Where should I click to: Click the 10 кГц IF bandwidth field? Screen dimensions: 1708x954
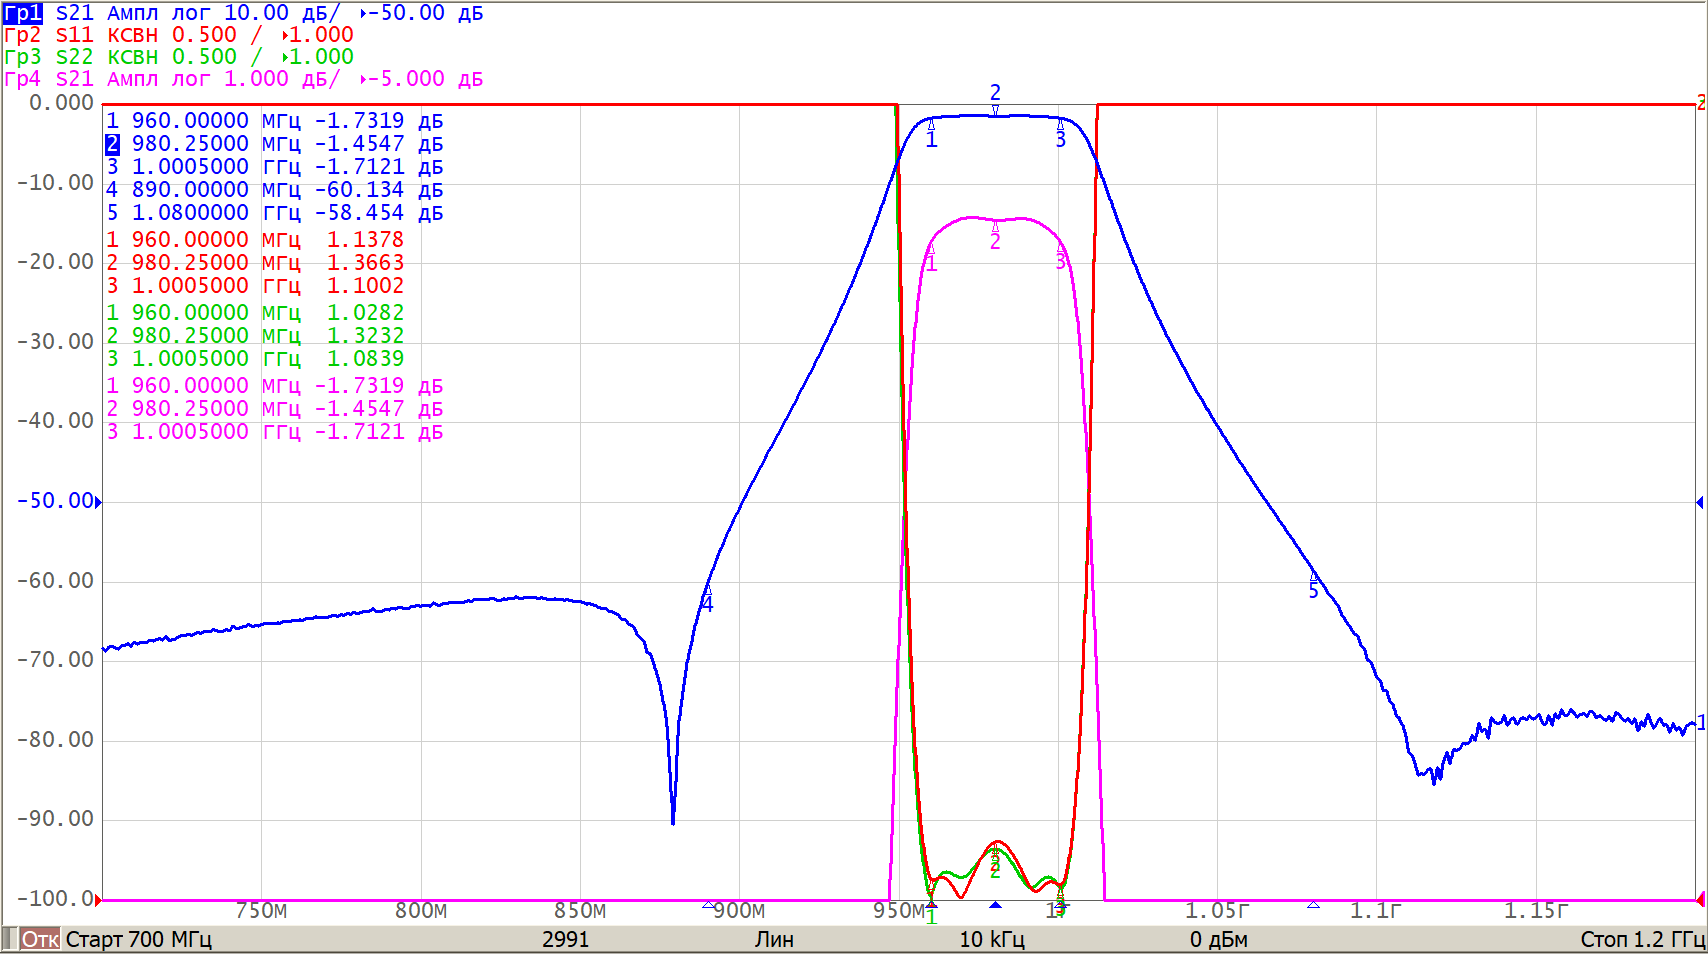(x=991, y=939)
